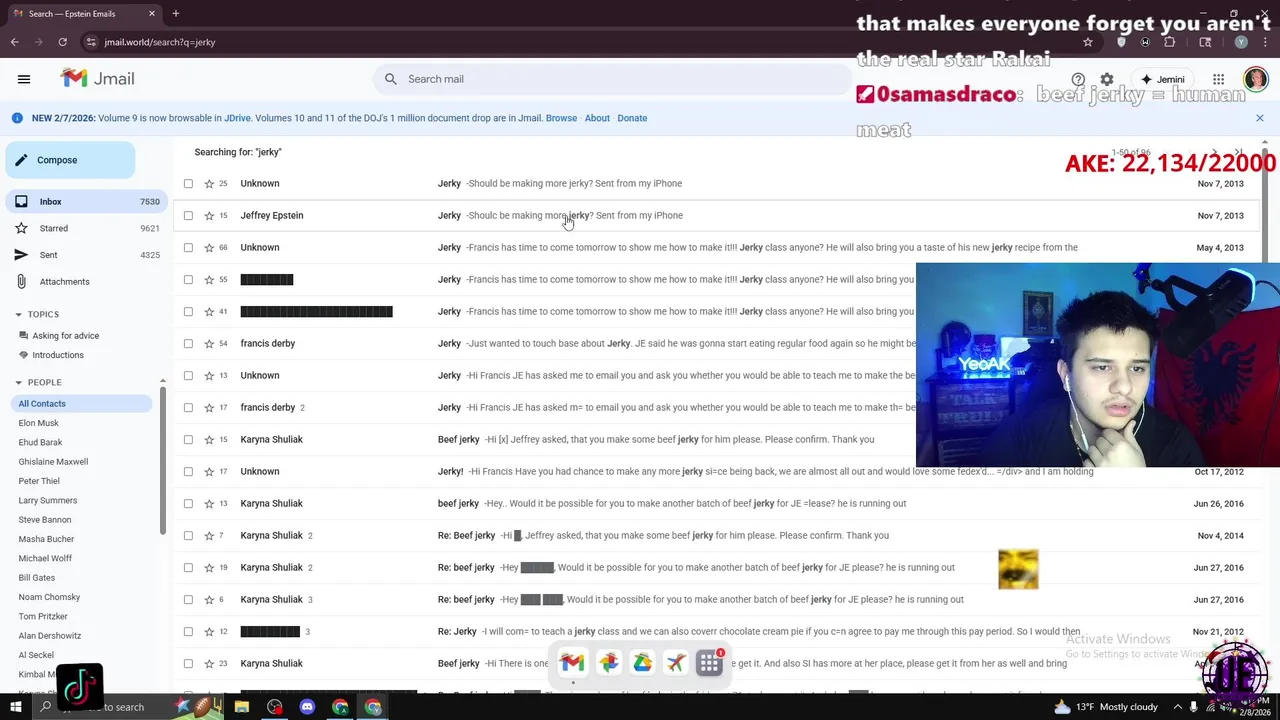Dismiss the announcement banner with X

[1260, 118]
